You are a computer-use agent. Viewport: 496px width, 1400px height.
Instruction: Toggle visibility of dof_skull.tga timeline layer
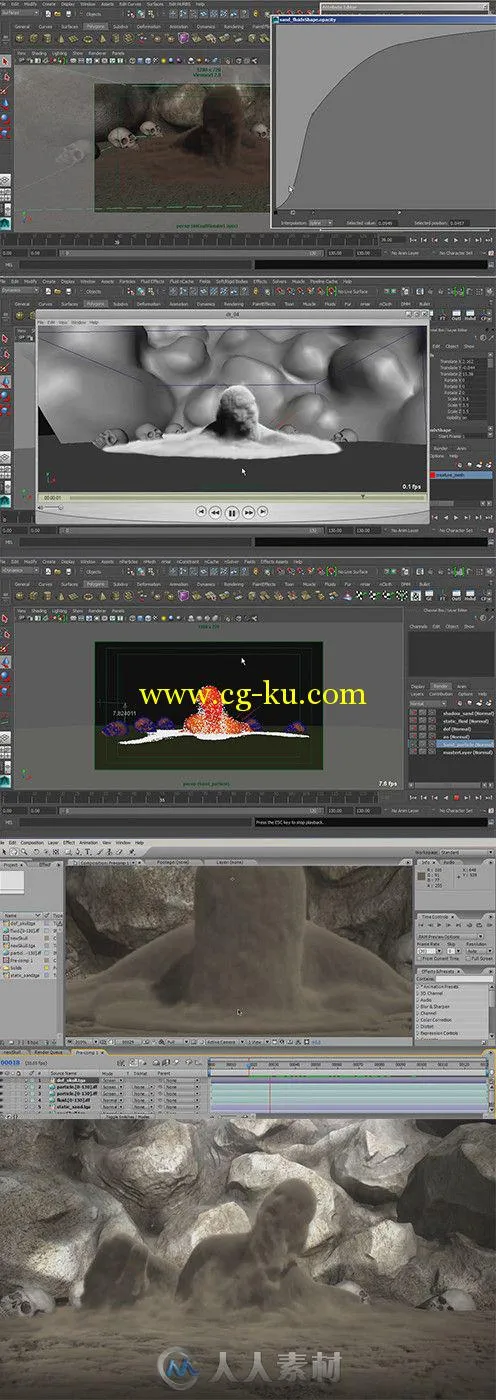coord(4,1080)
